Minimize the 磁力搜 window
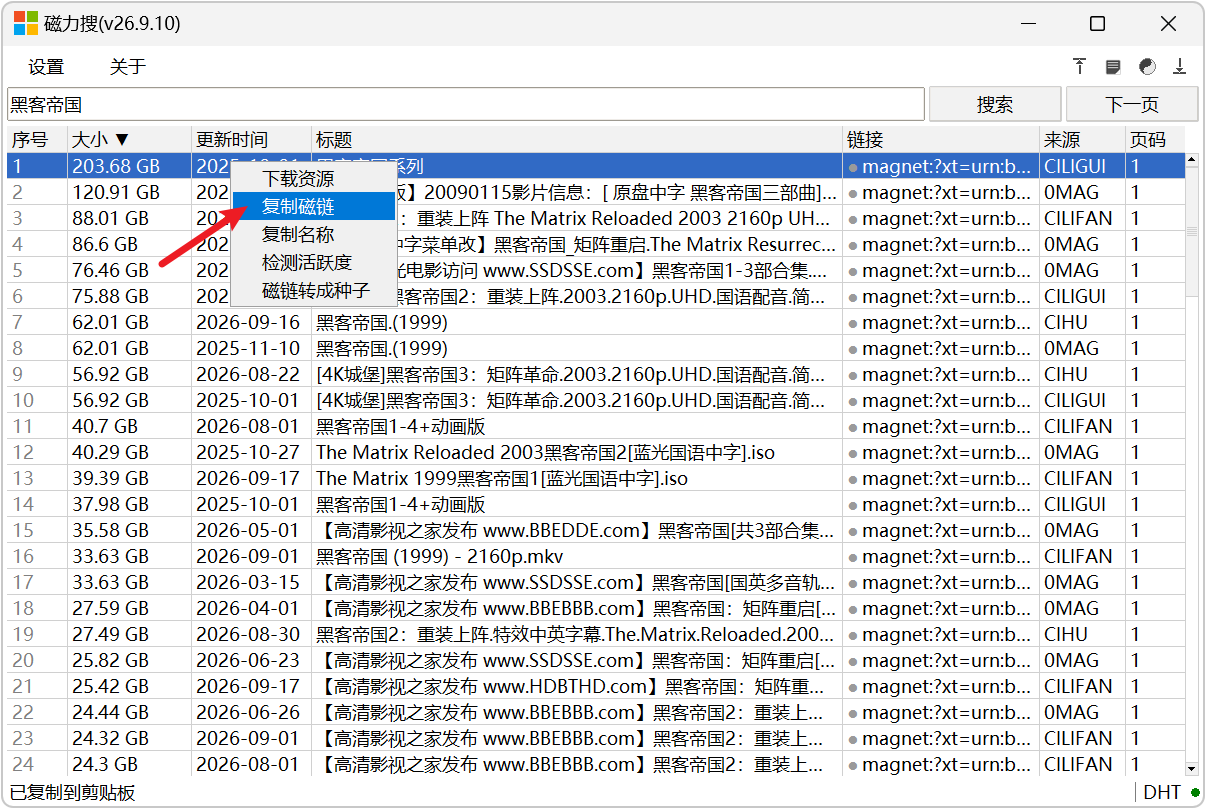Image resolution: width=1207 pixels, height=809 pixels. tap(1027, 24)
